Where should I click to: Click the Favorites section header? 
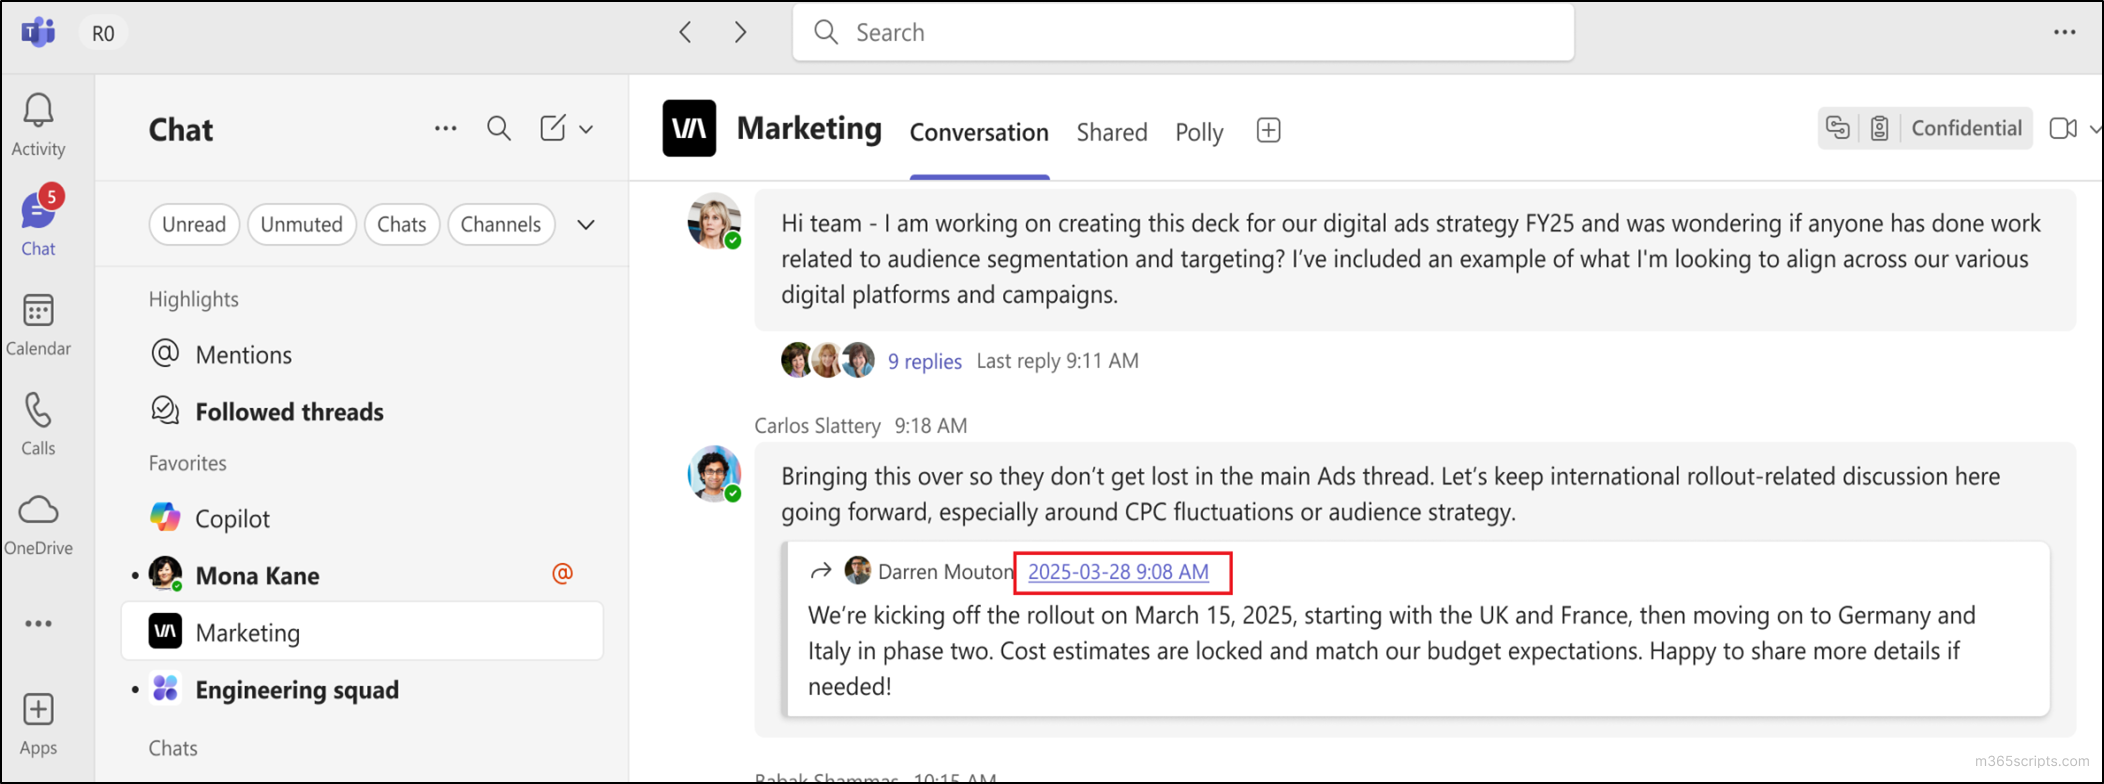point(188,463)
